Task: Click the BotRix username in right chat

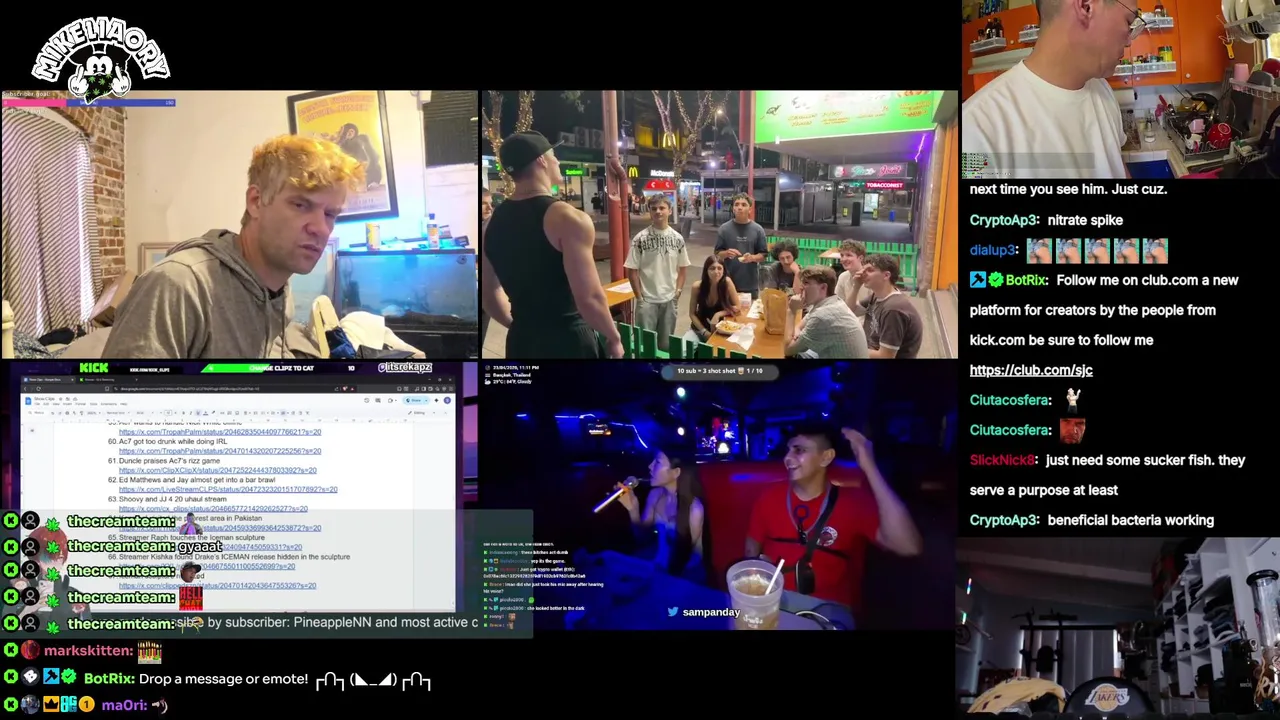Action: pos(1026,280)
